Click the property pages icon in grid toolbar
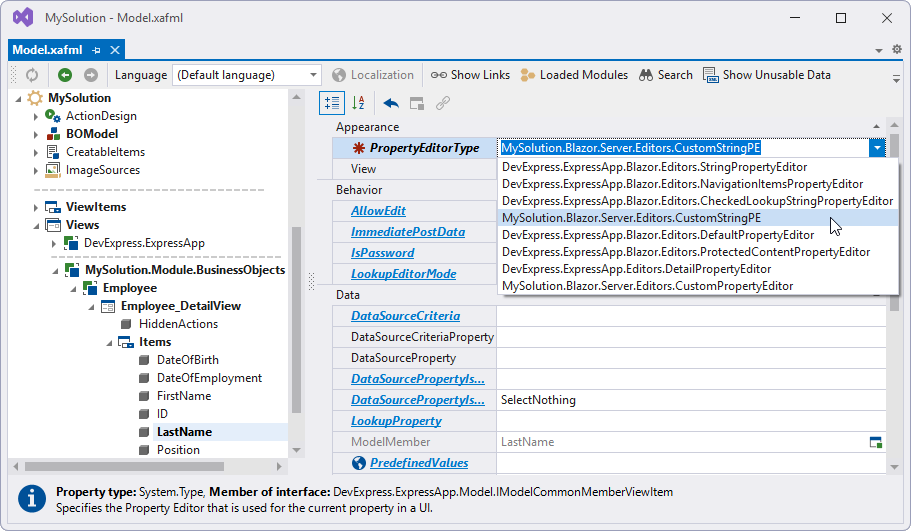 [x=417, y=103]
